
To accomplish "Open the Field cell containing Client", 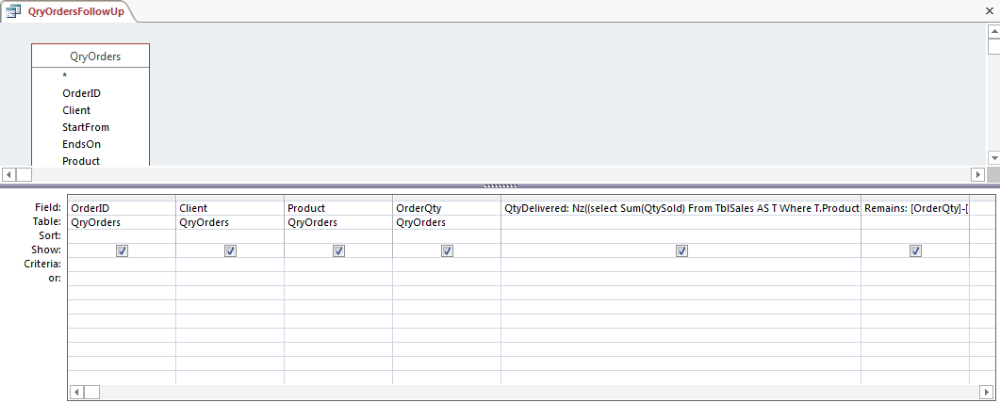I will (230, 208).
